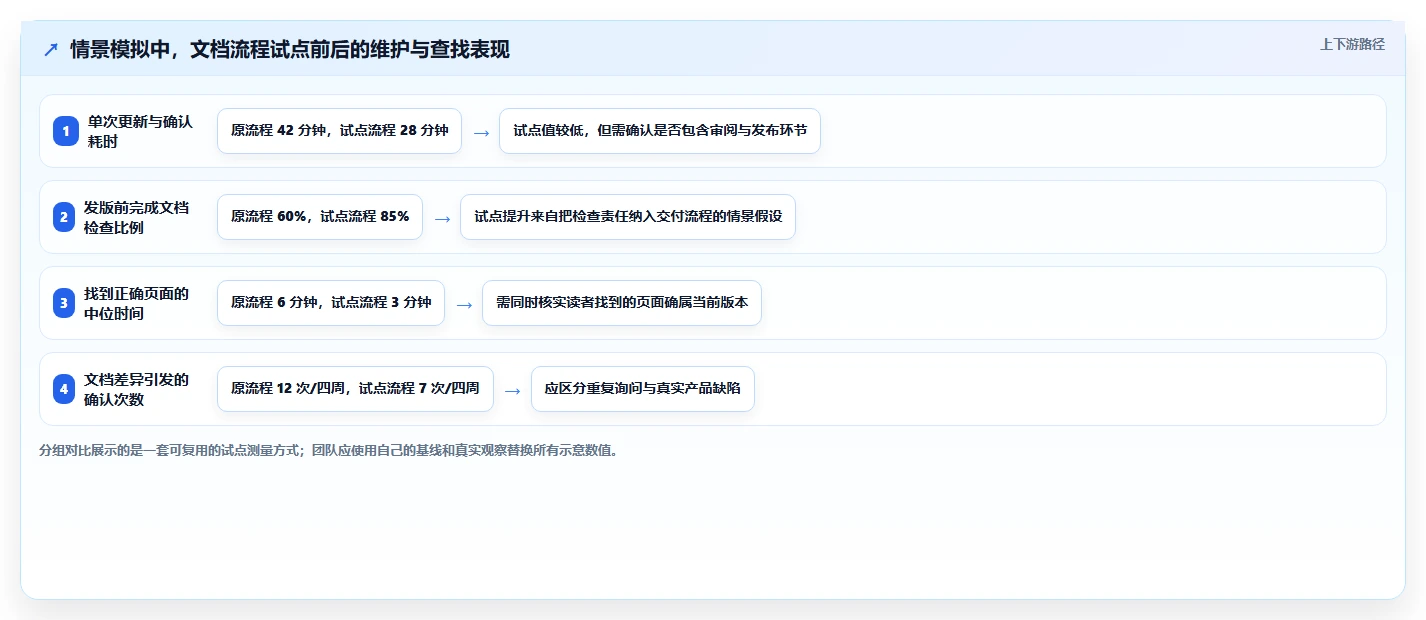
Task: Click the arrow after 原流程 6 分钟 box
Action: pyautogui.click(x=464, y=304)
